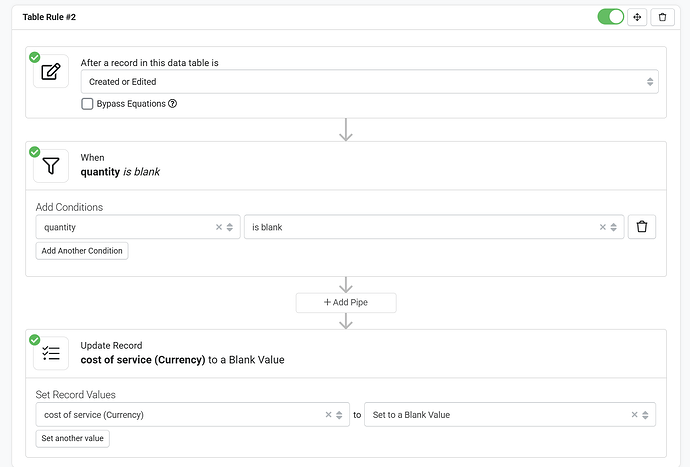Click the filter funnel condition icon
This screenshot has width=690, height=467.
tap(51, 166)
